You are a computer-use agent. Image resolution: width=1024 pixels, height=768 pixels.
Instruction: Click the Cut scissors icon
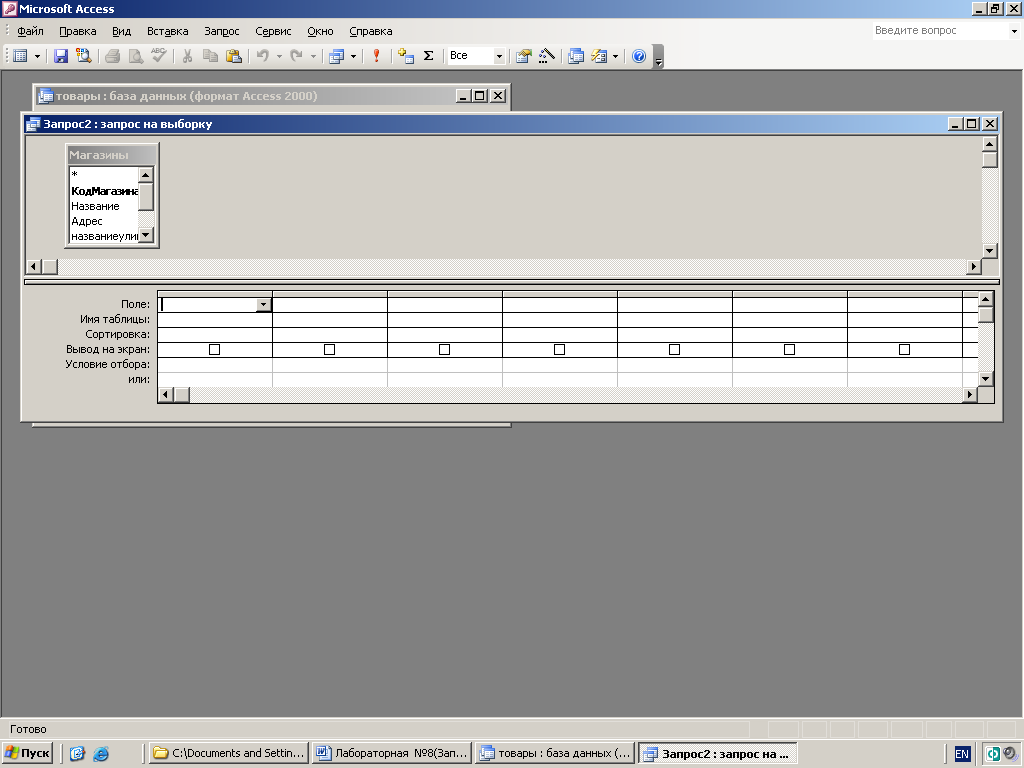click(187, 56)
